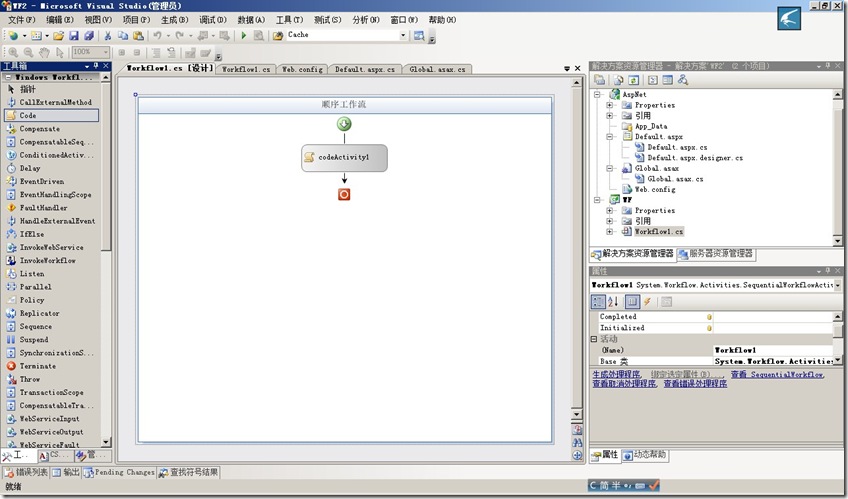Image resolution: width=848 pixels, height=499 pixels.
Task: Select the CallExternalMethod activity tool
Action: 51,102
